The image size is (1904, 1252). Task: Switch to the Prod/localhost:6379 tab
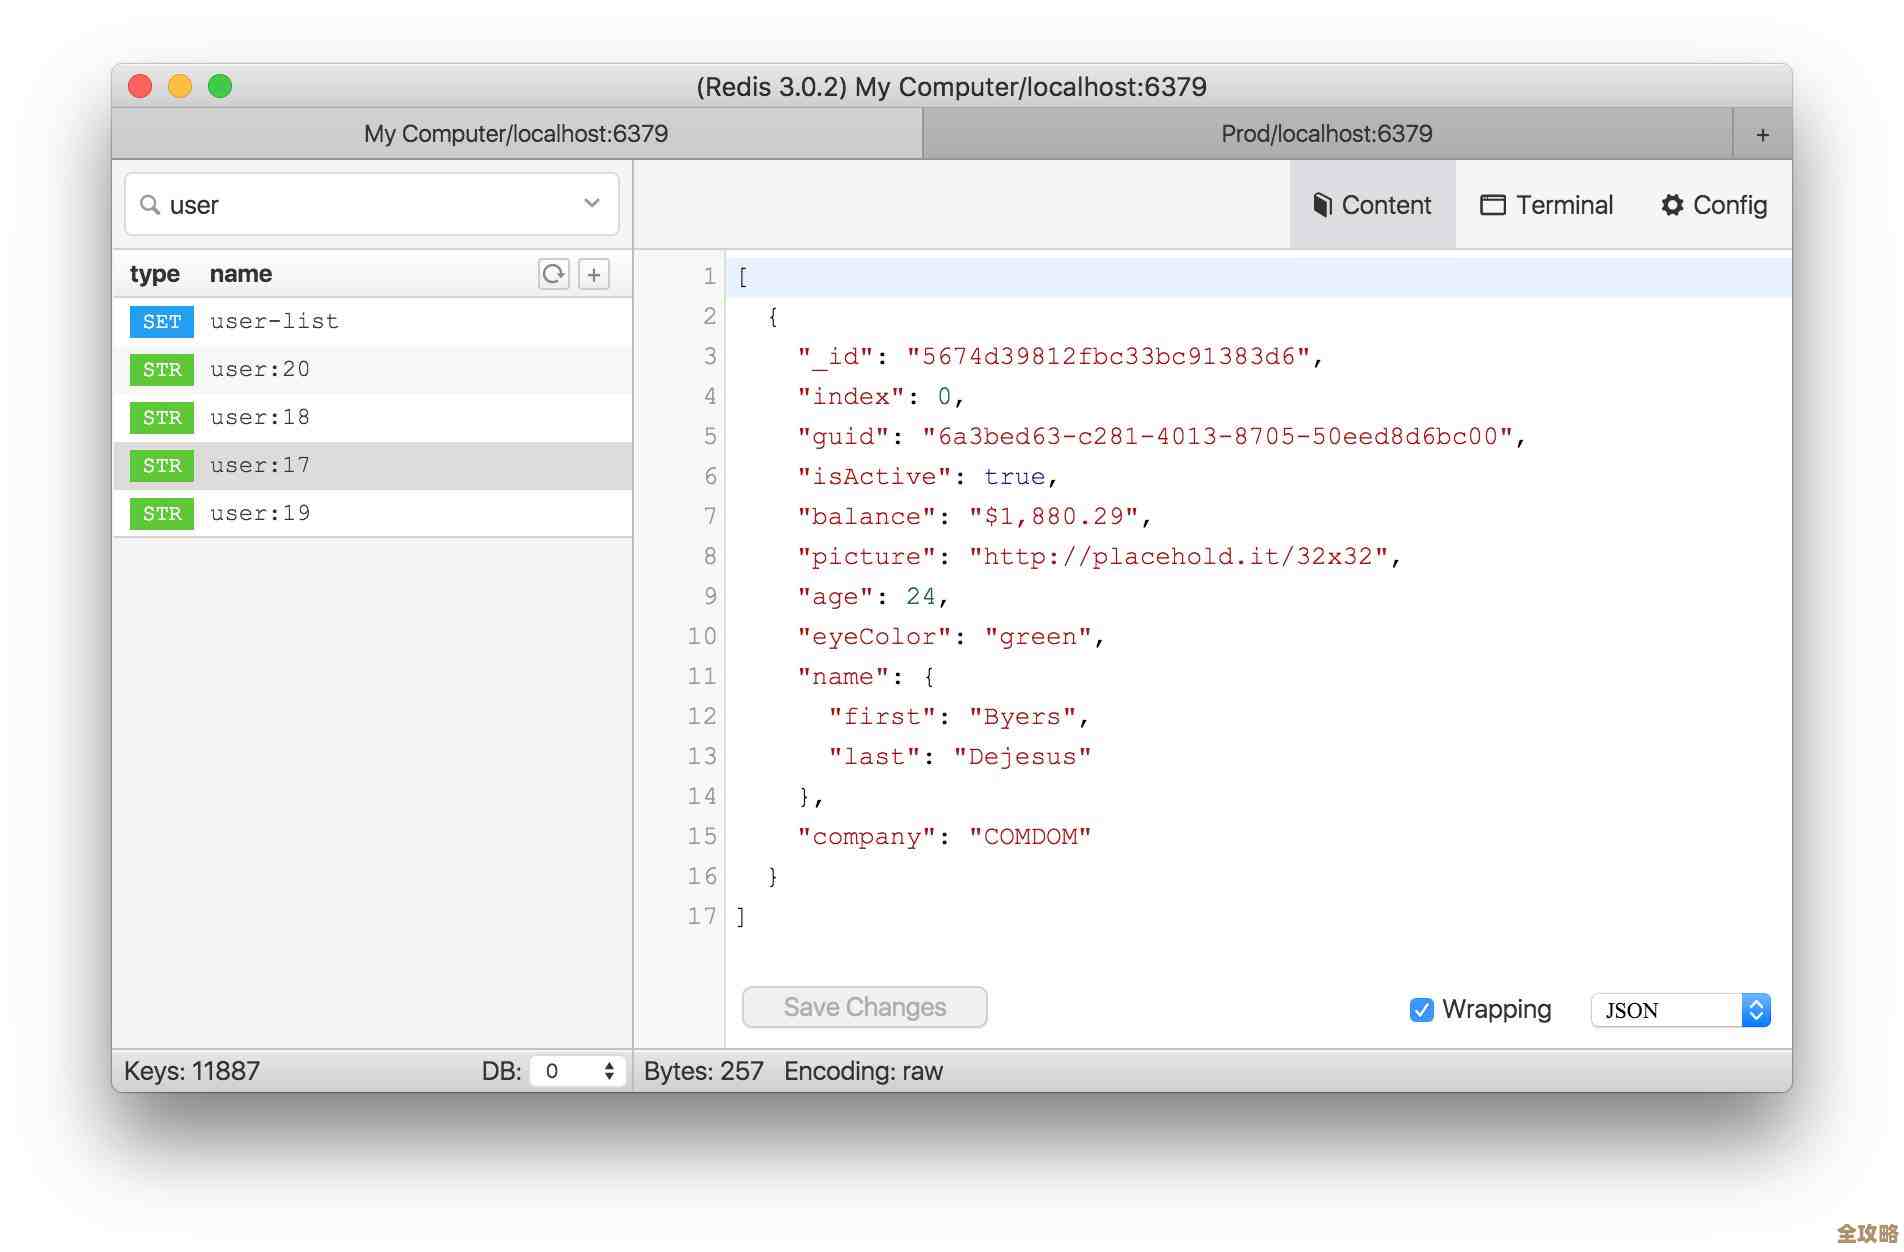pos(1326,134)
